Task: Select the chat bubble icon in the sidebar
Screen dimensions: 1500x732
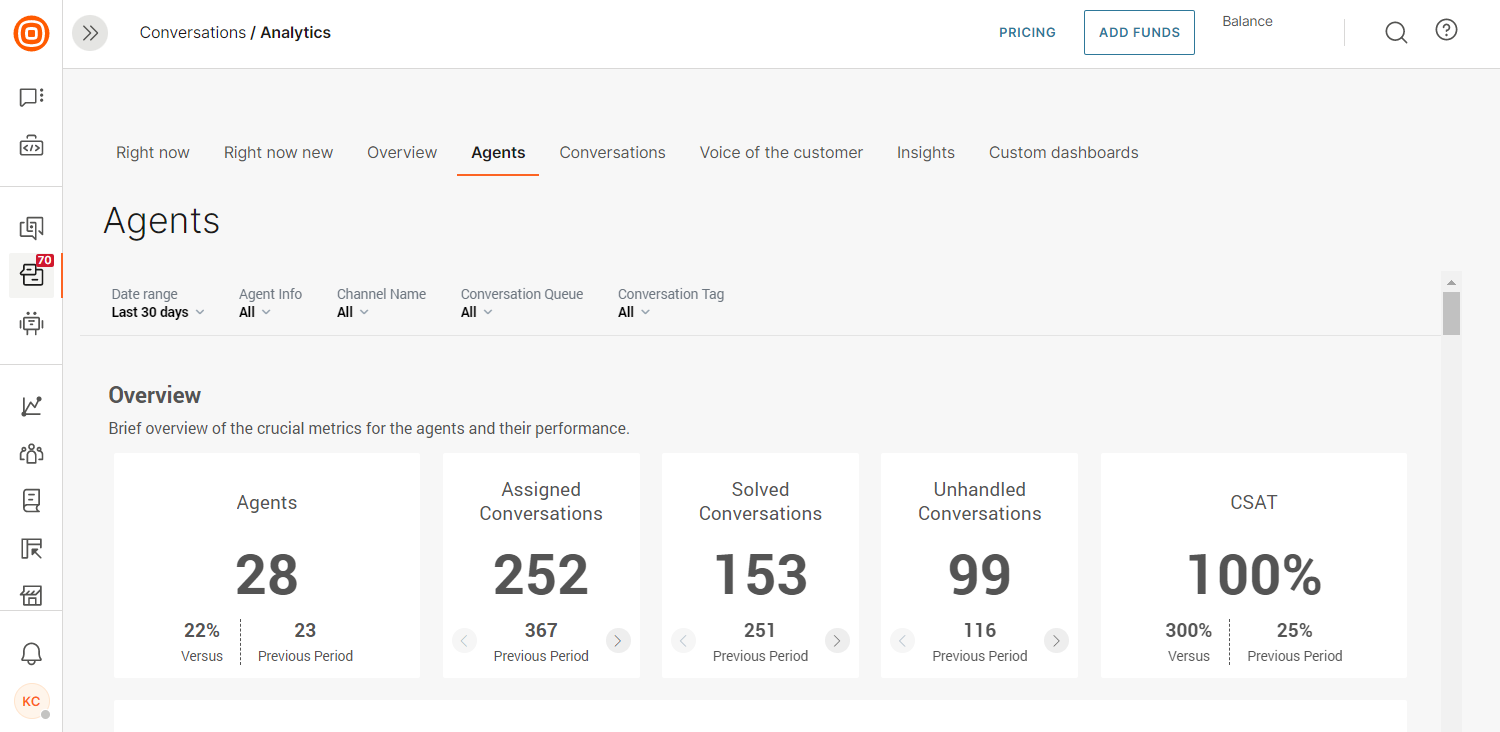Action: [31, 96]
